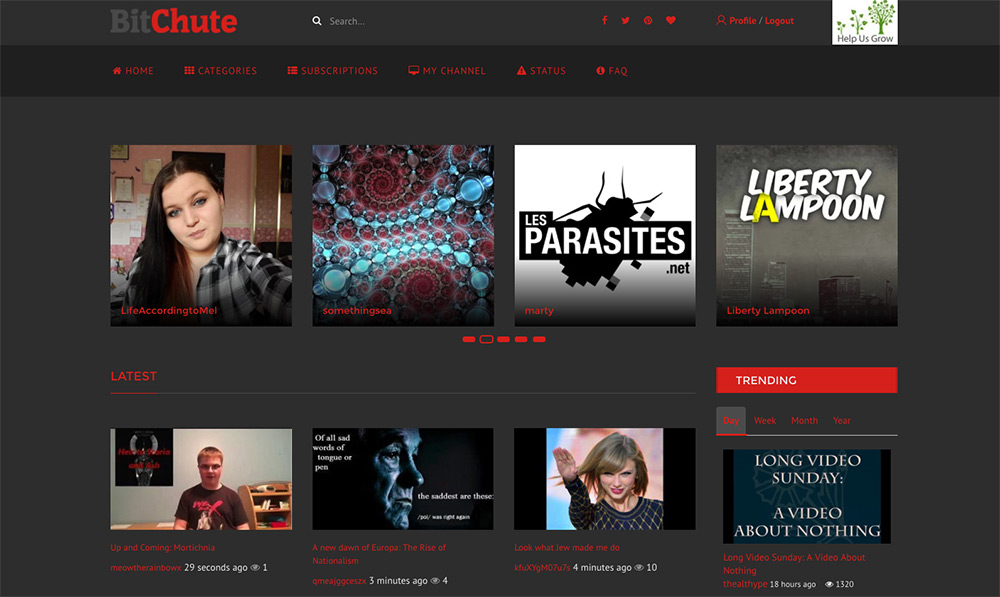
Task: Open the Categories menu item
Action: point(221,71)
